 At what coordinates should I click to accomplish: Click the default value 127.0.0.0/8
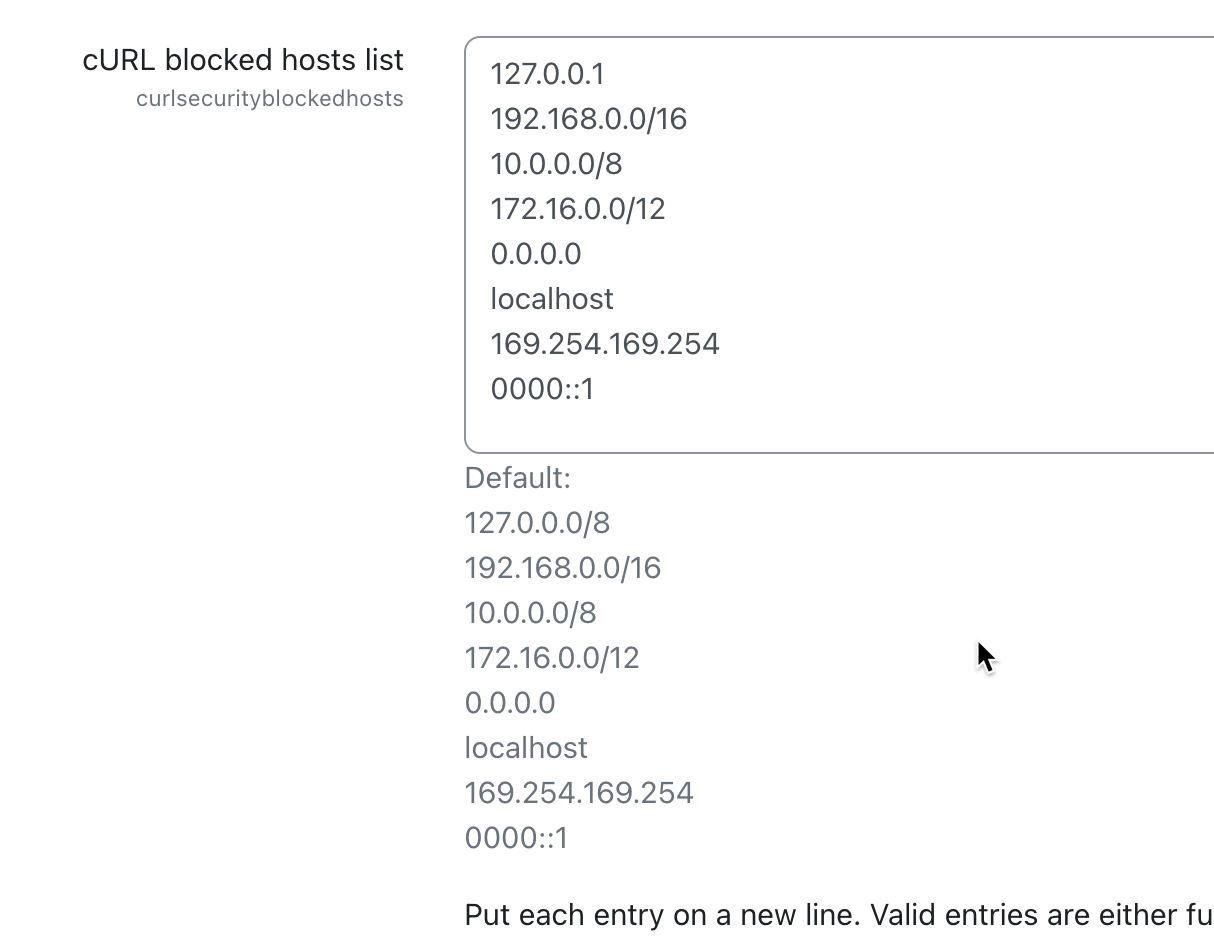click(537, 523)
